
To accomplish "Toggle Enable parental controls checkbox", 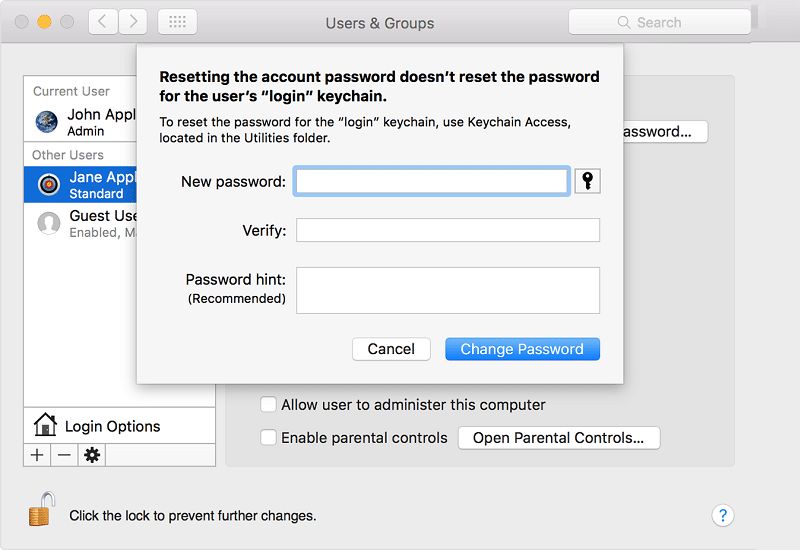I will coord(268,438).
